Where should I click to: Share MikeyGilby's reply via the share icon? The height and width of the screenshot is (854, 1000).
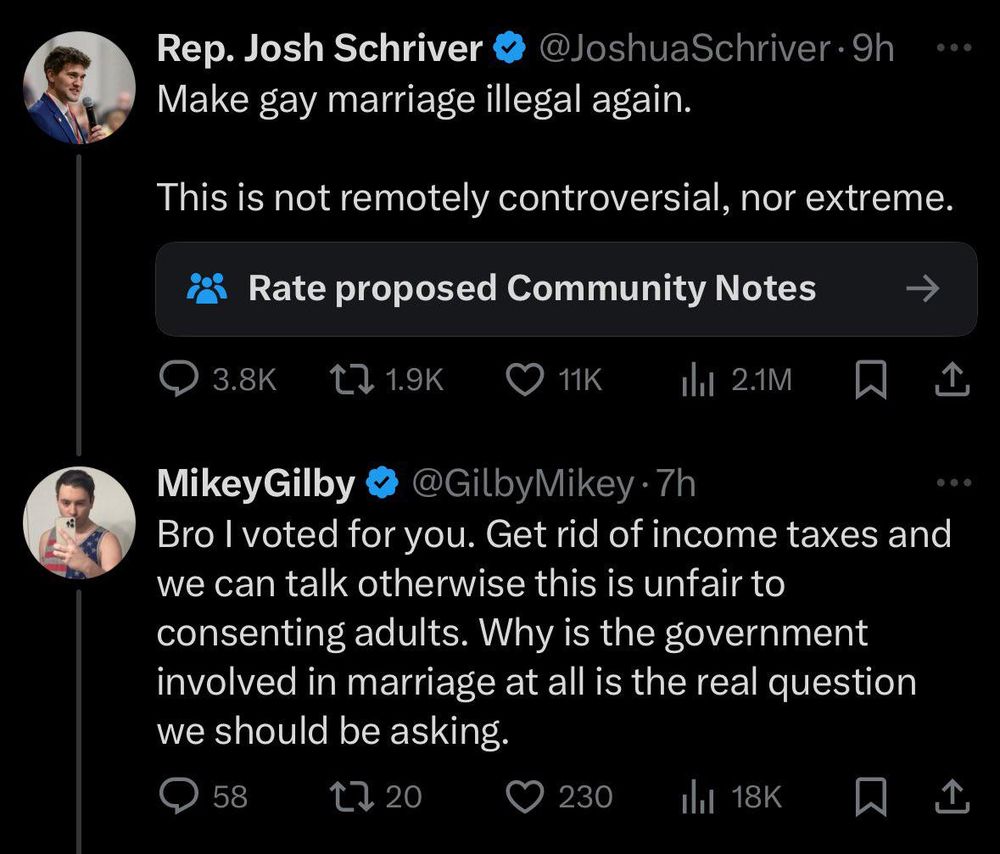click(952, 795)
